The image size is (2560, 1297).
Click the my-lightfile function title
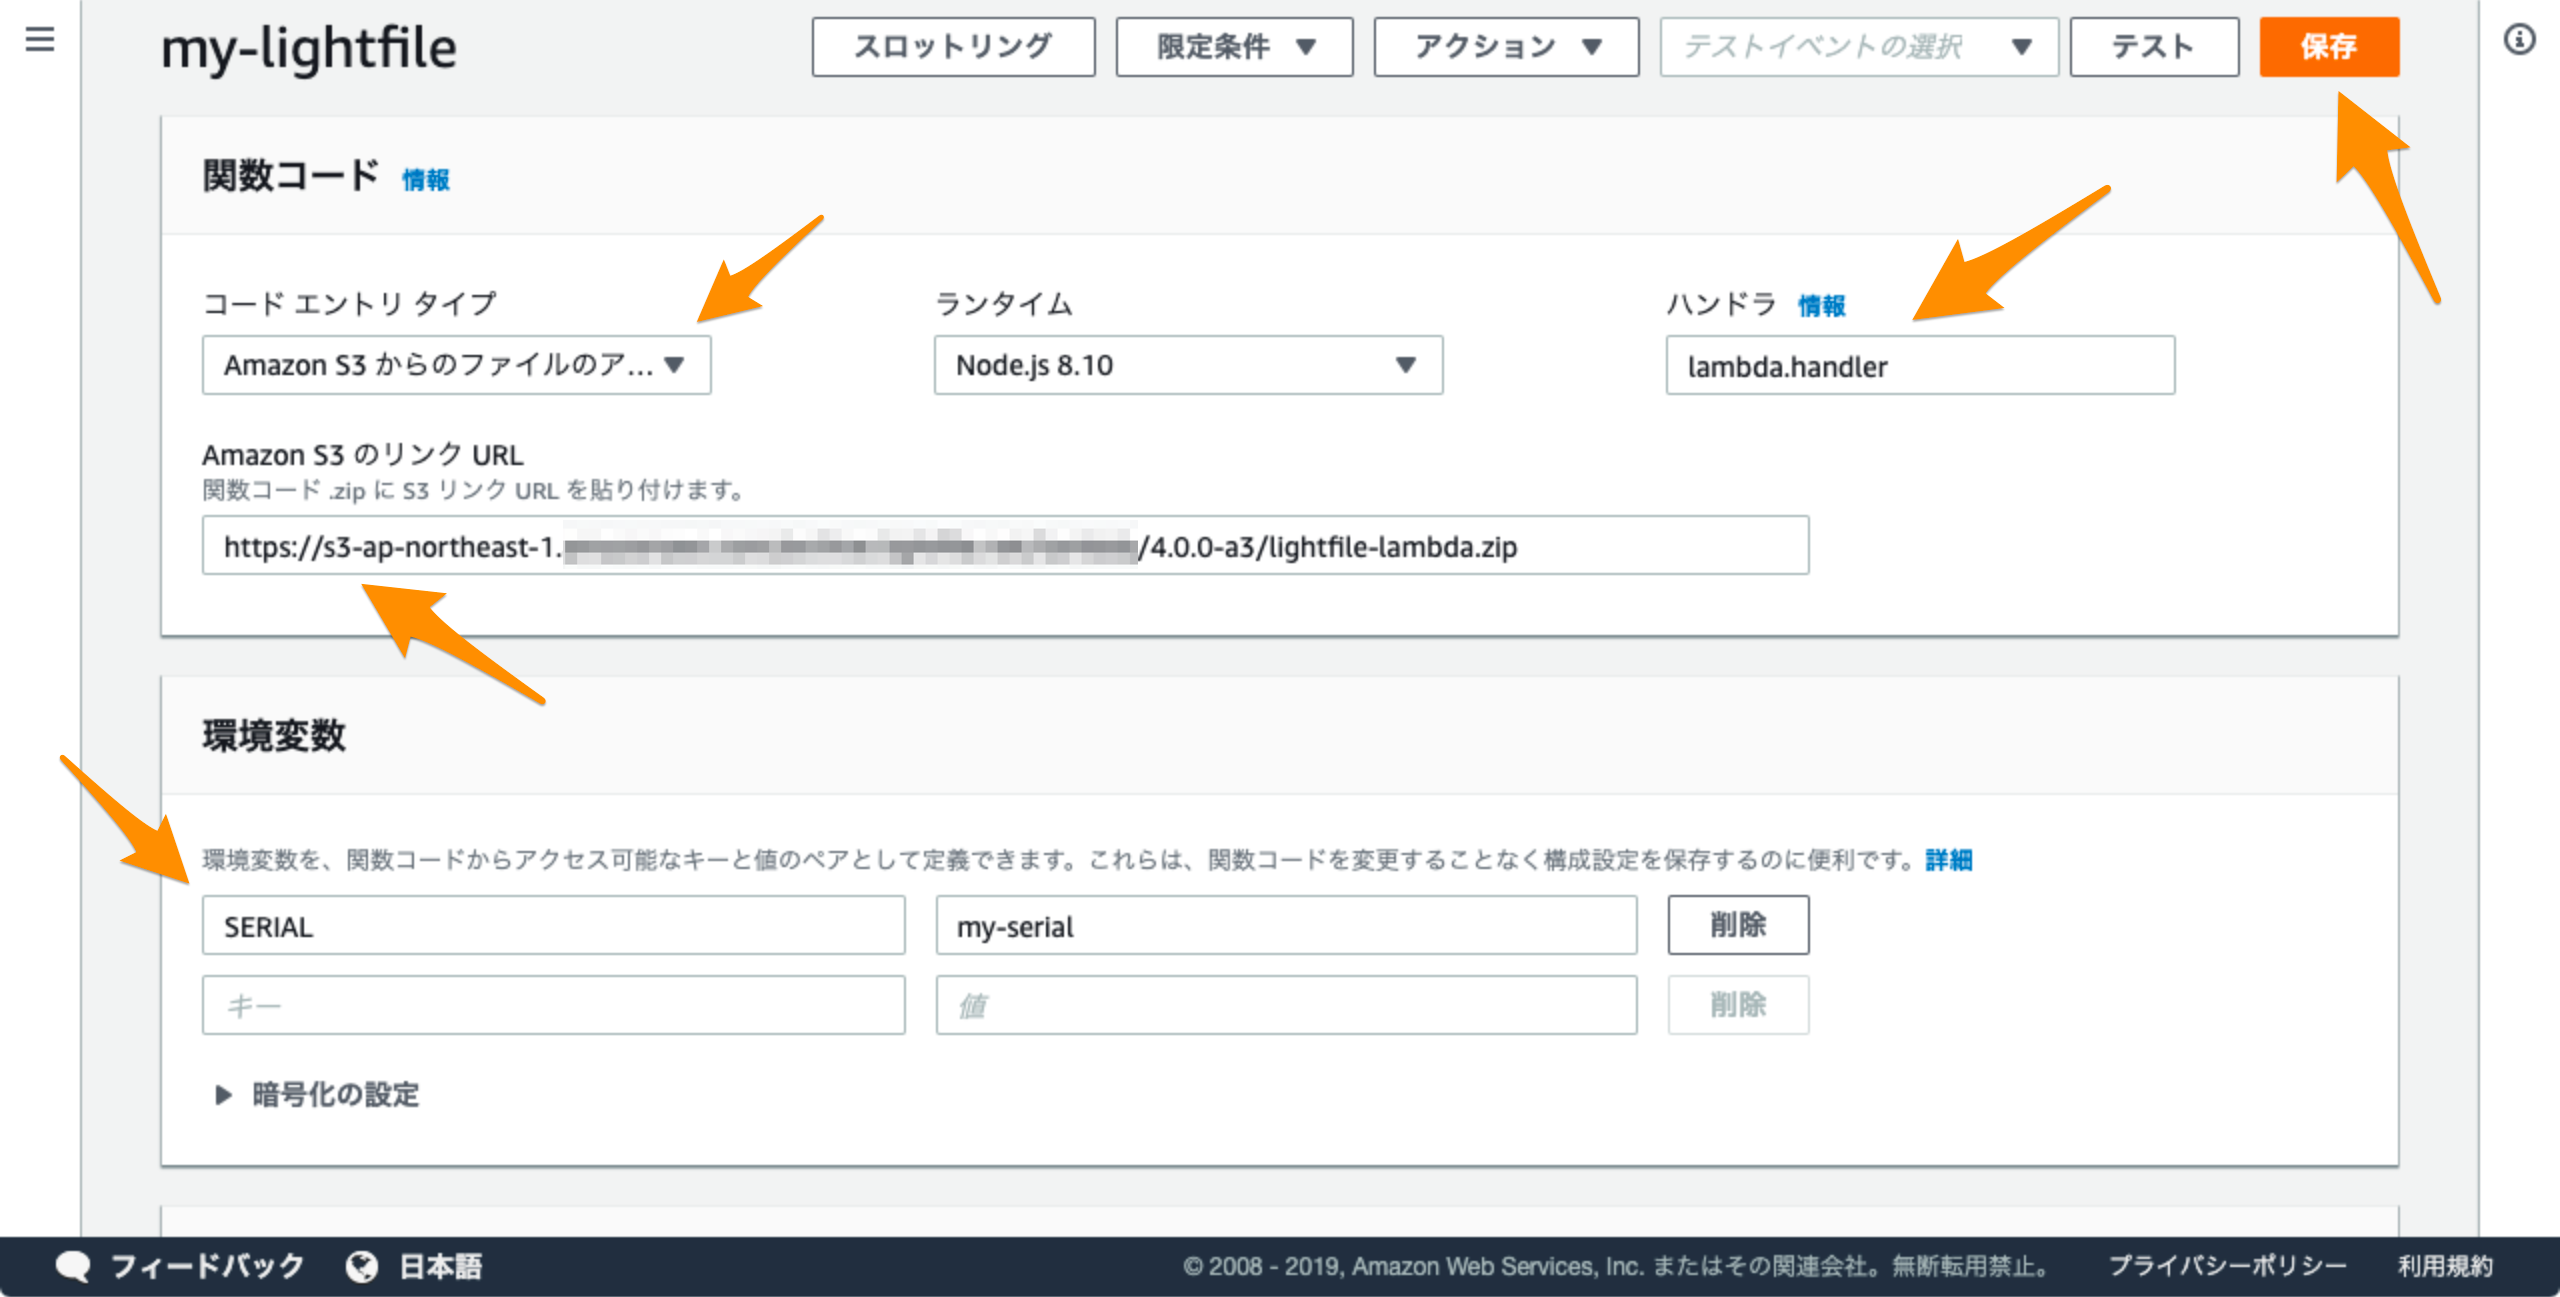309,48
